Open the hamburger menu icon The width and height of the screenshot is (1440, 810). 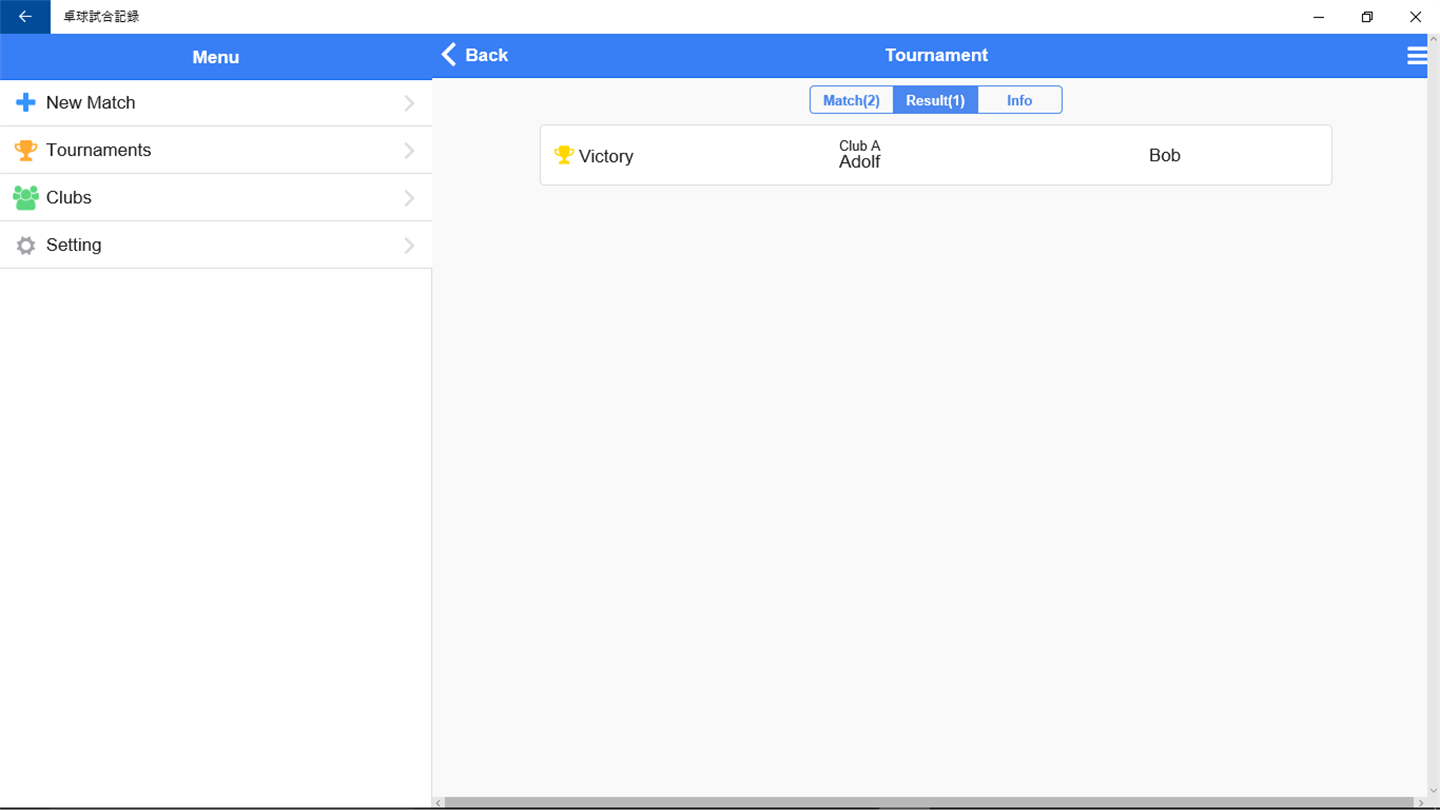(1417, 56)
